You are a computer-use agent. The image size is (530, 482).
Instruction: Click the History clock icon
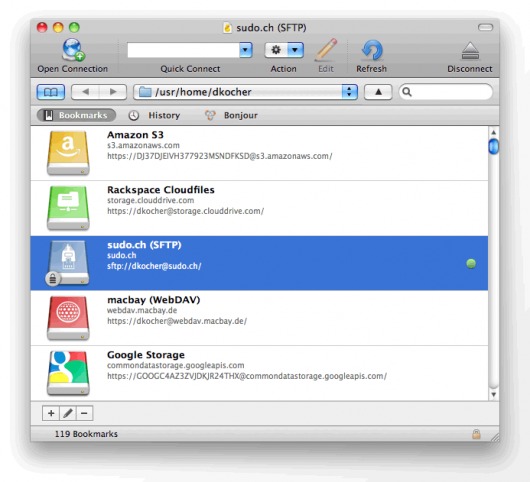tap(134, 116)
